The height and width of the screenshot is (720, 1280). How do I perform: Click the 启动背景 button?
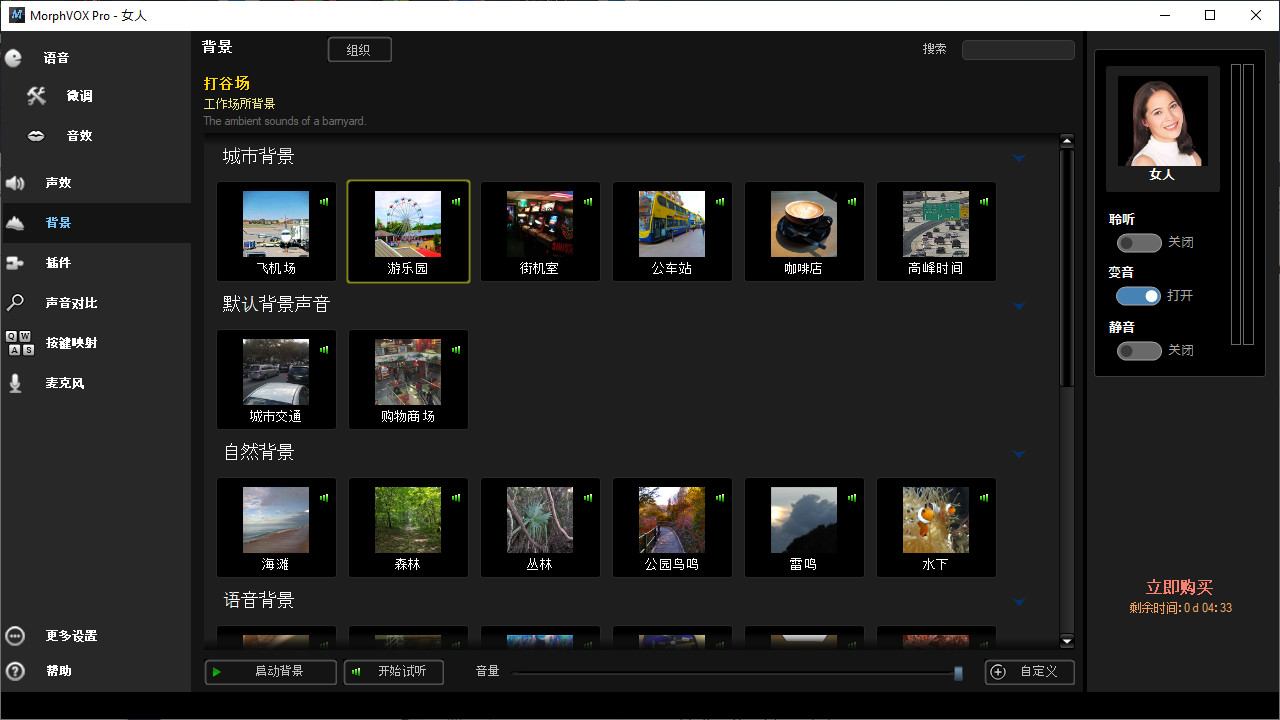pyautogui.click(x=271, y=672)
